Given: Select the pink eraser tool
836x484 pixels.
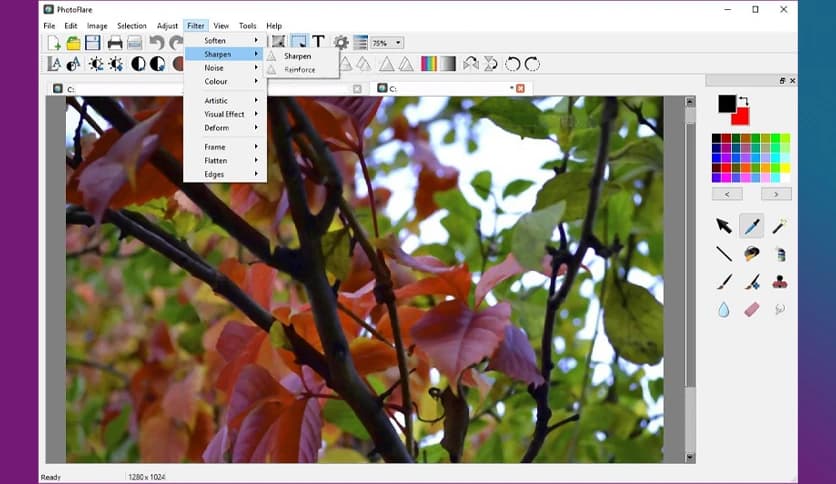Looking at the screenshot, I should (752, 309).
